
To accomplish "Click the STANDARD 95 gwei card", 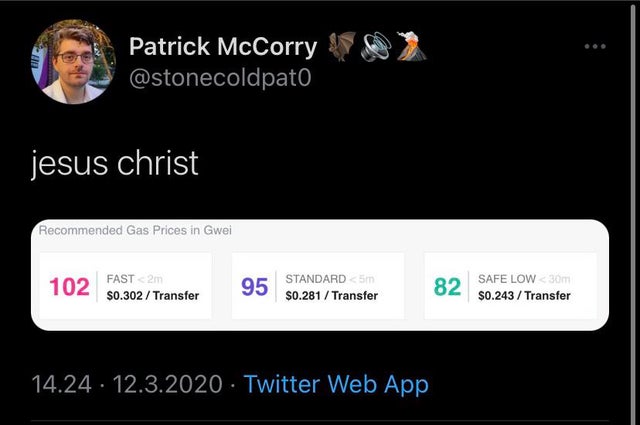I will (x=318, y=286).
